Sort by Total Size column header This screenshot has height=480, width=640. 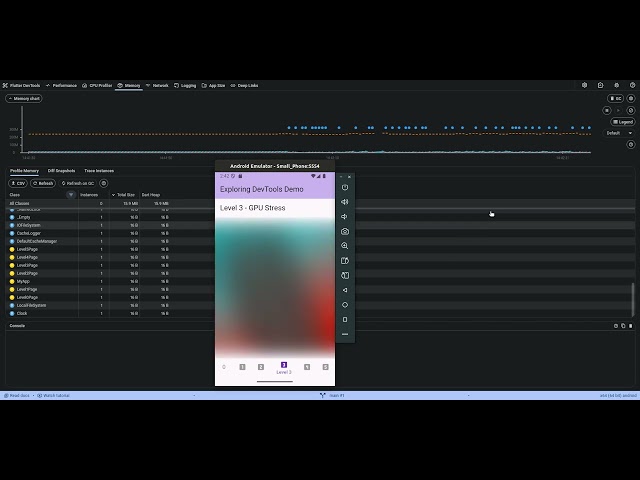pyautogui.click(x=123, y=195)
